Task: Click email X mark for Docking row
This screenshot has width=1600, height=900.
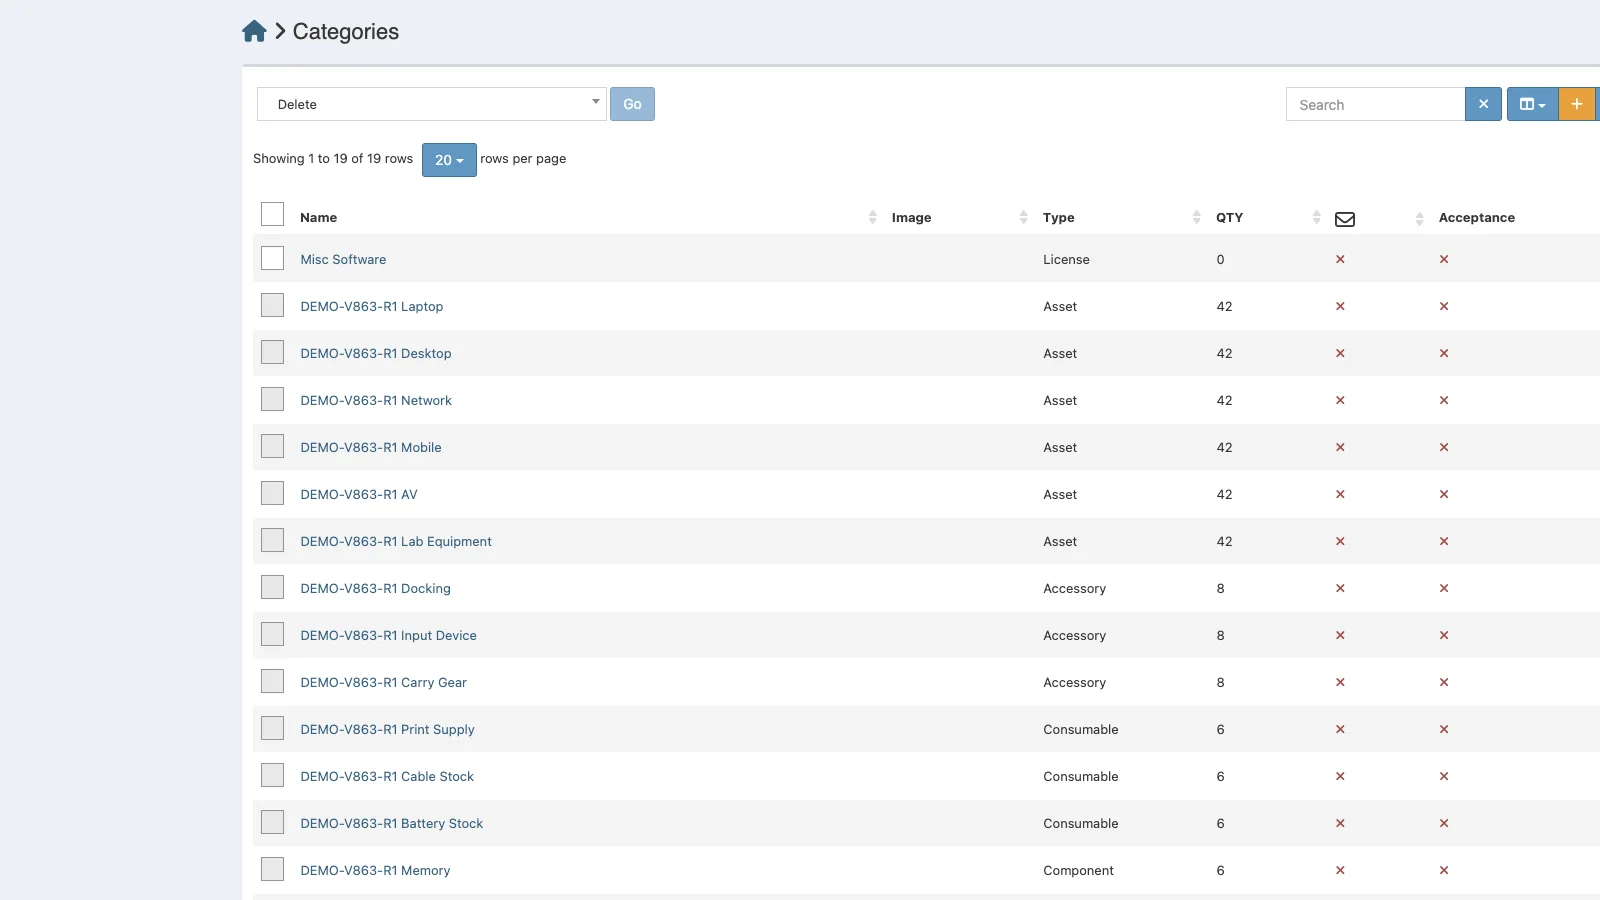Action: tap(1340, 588)
